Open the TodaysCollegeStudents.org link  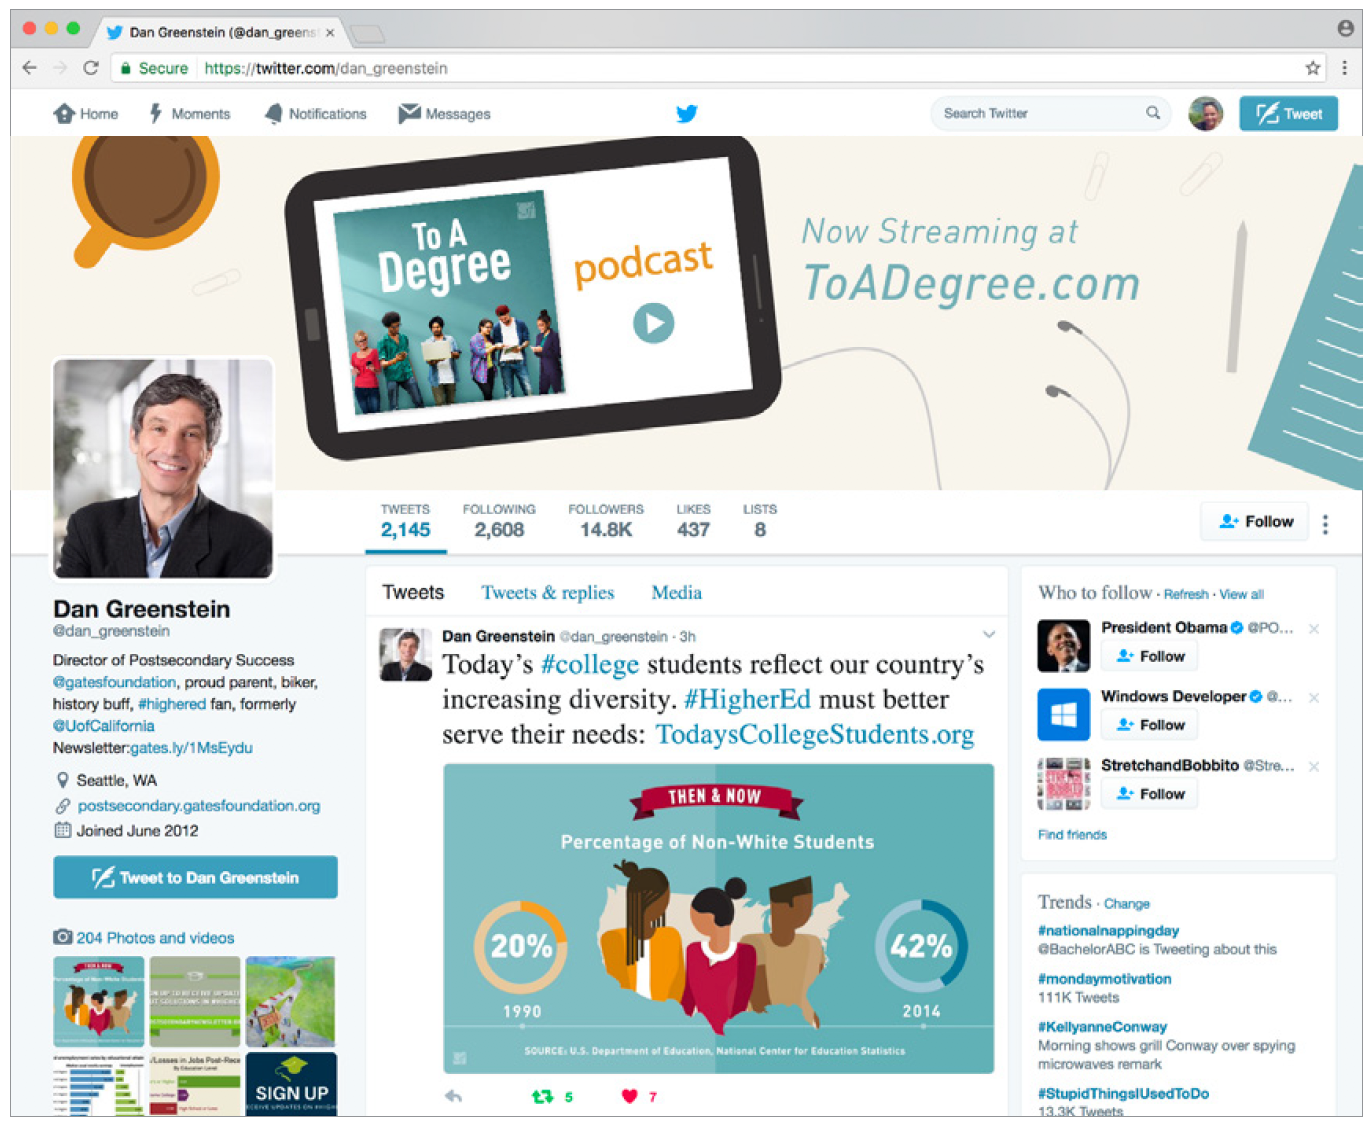[x=814, y=734]
